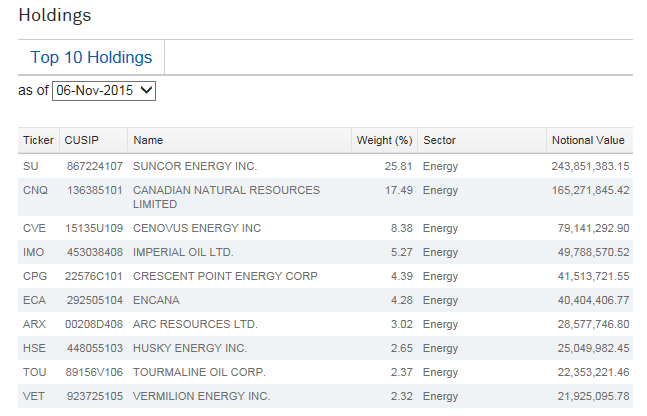Click the weight value 2.65
The image size is (647, 416).
click(402, 348)
